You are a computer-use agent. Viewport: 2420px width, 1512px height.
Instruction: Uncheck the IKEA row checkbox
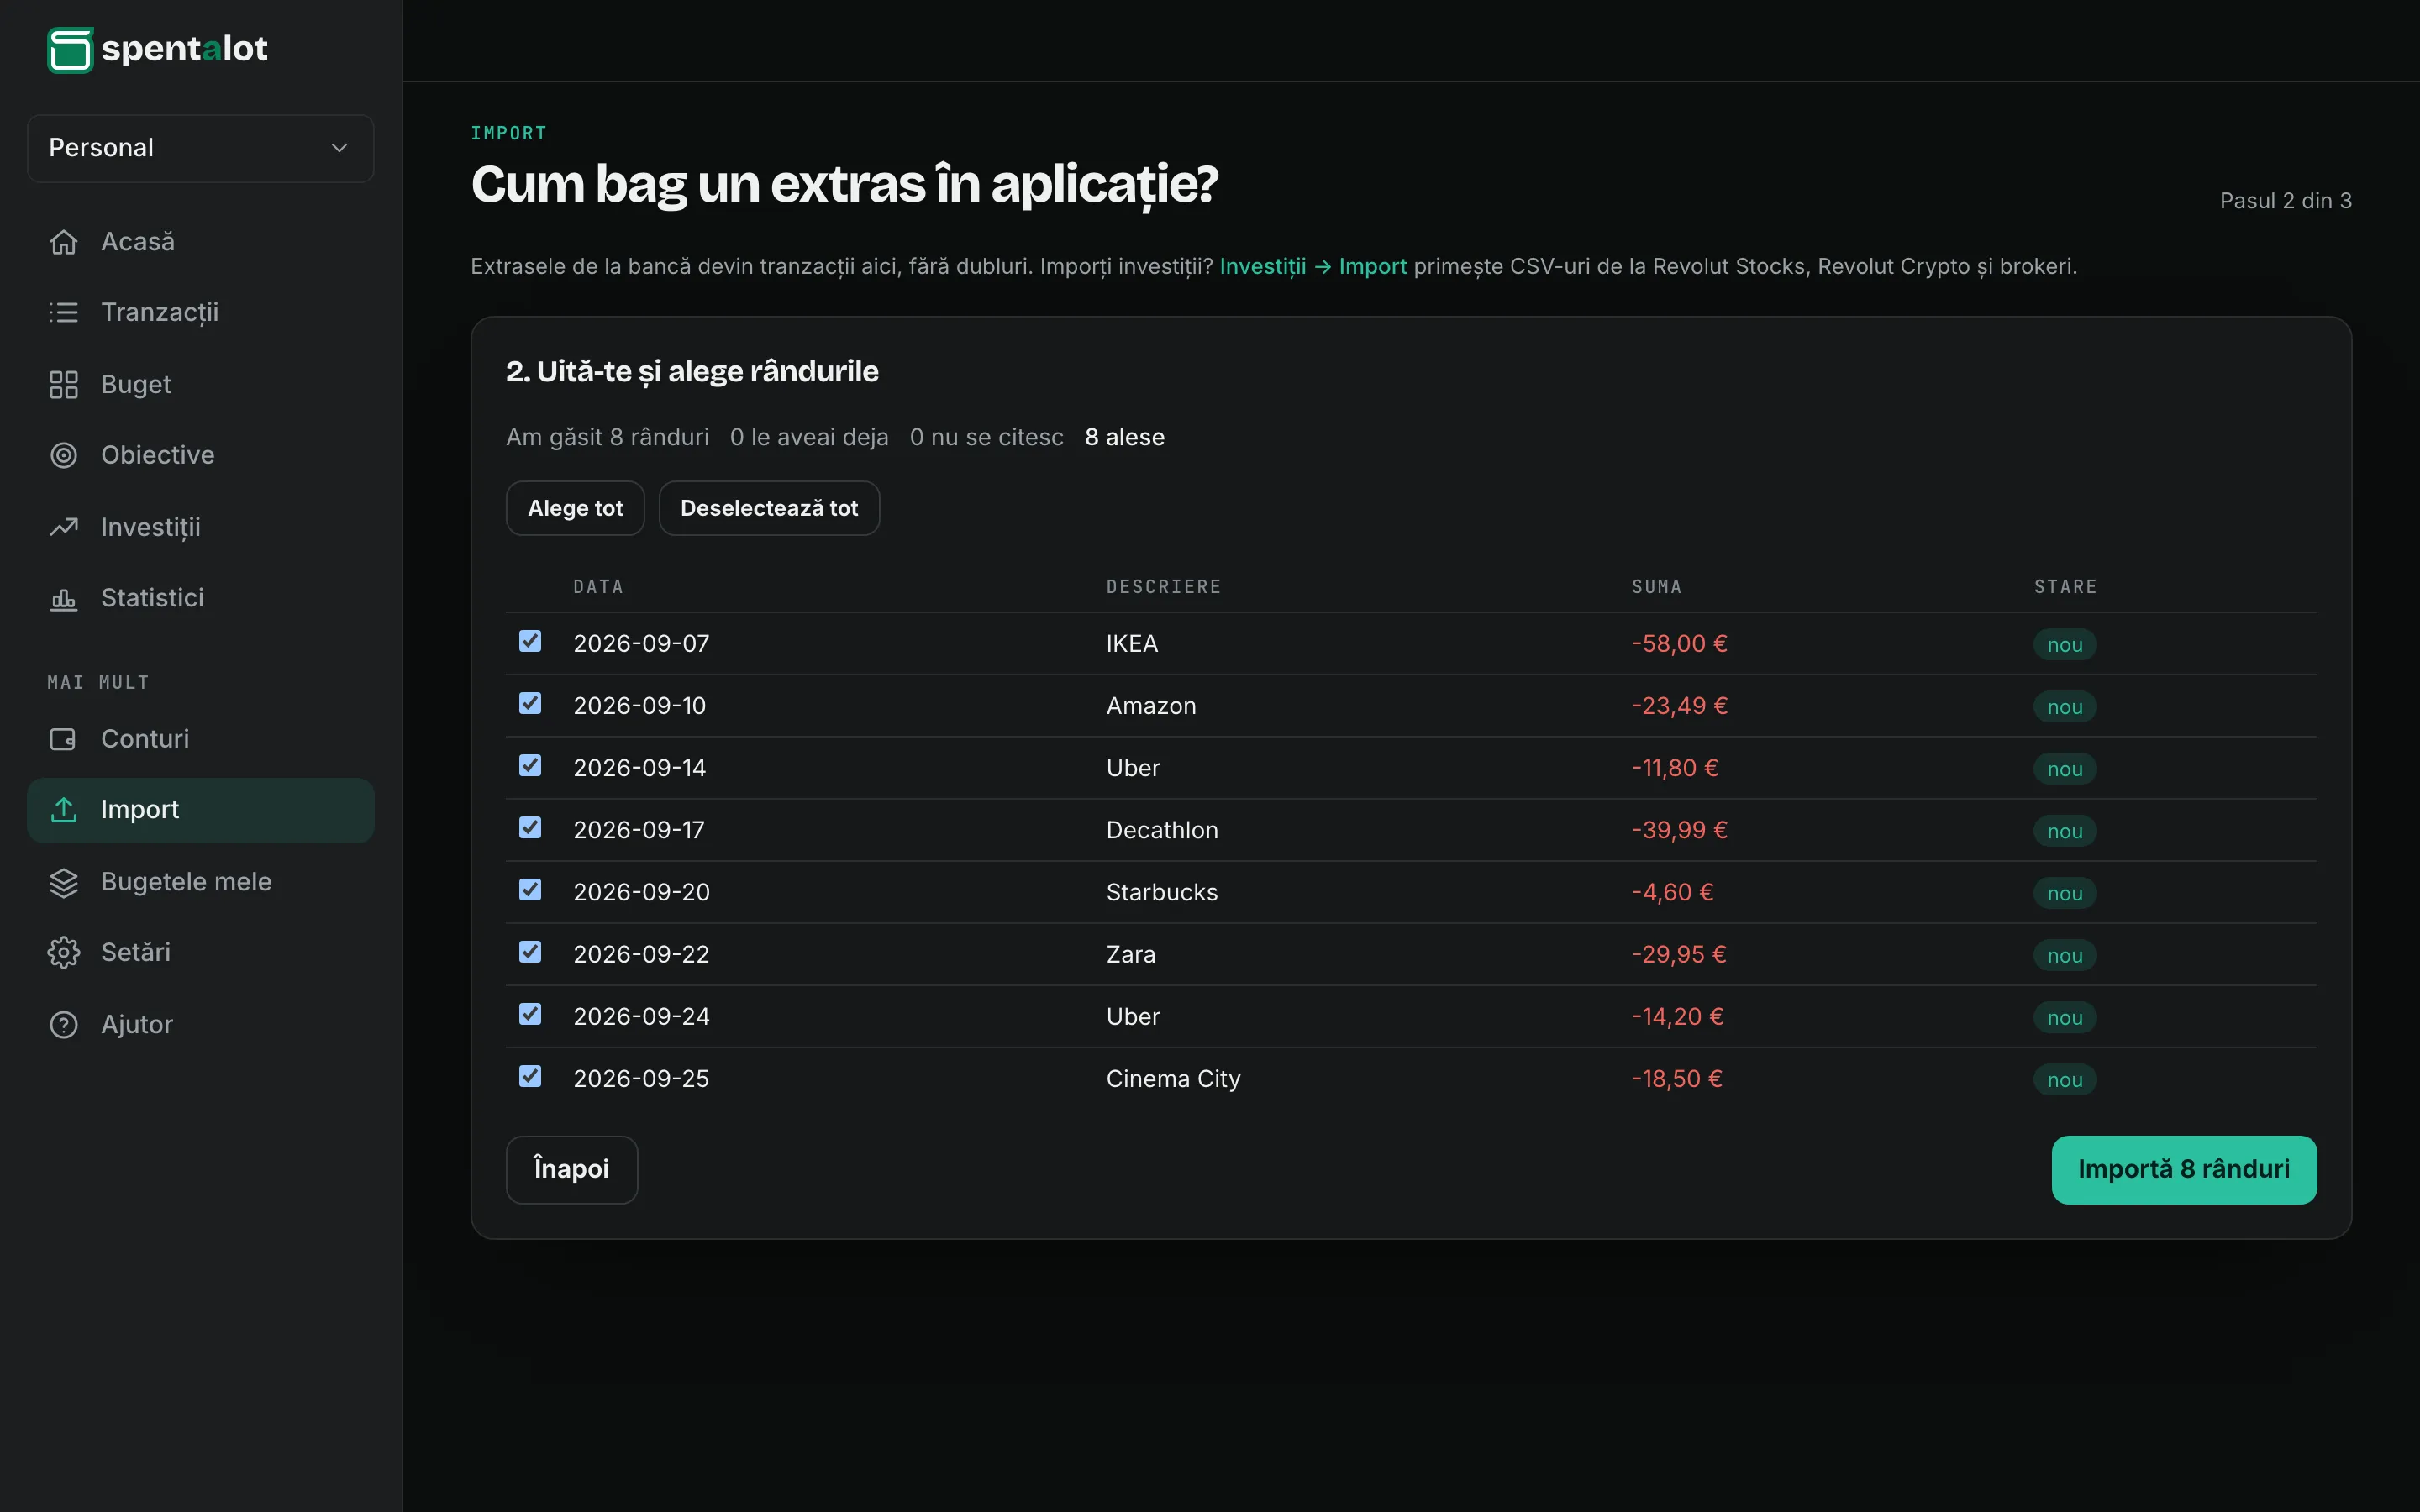[530, 641]
